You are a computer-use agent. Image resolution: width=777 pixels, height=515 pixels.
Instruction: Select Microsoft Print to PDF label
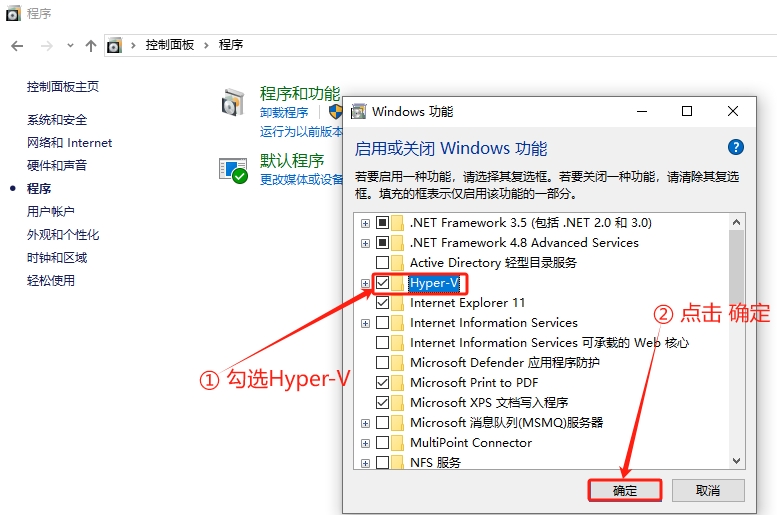pyautogui.click(x=474, y=383)
